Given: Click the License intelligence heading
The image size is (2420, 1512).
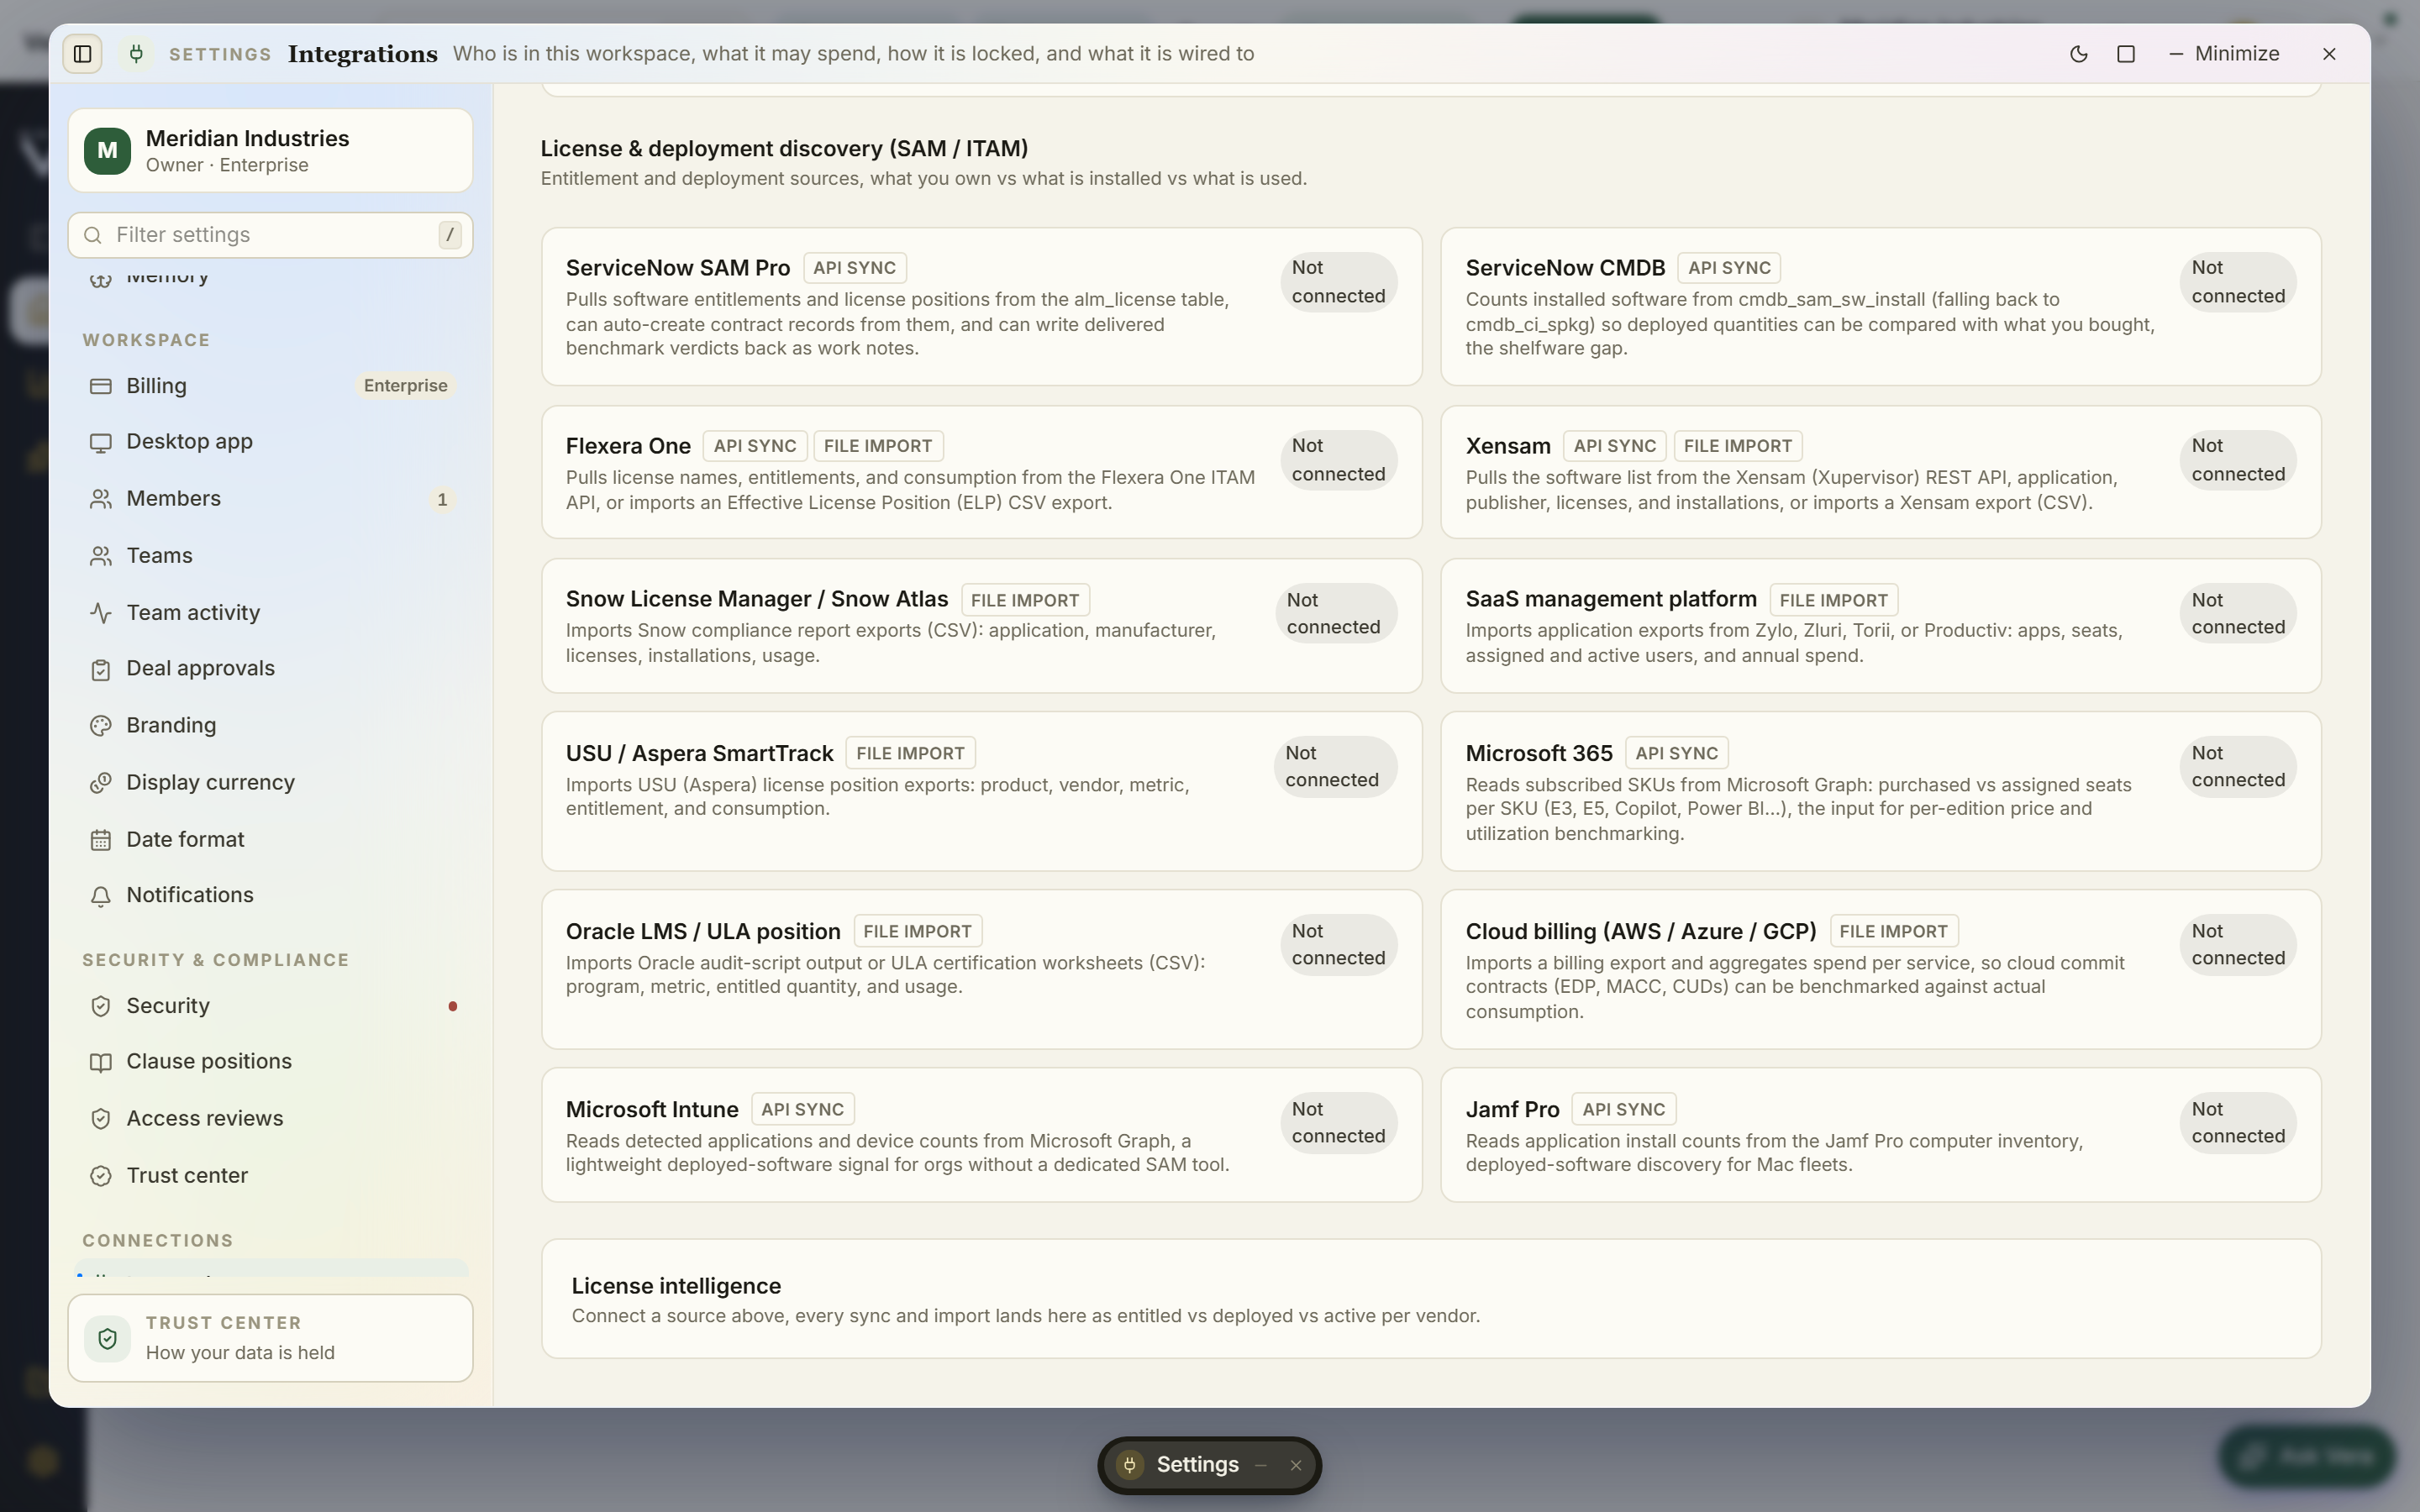Looking at the screenshot, I should pos(676,1286).
